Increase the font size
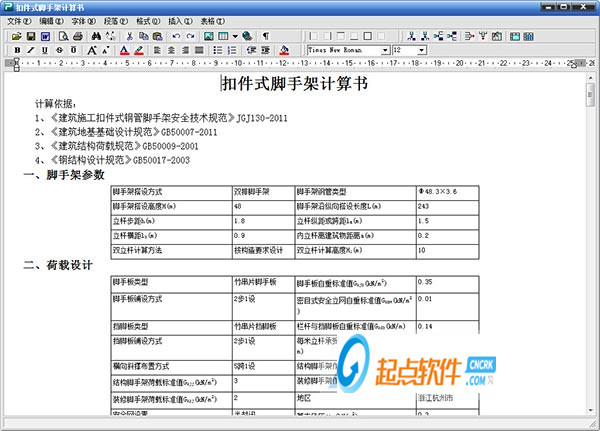This screenshot has width=600, height=431. pyautogui.click(x=92, y=50)
